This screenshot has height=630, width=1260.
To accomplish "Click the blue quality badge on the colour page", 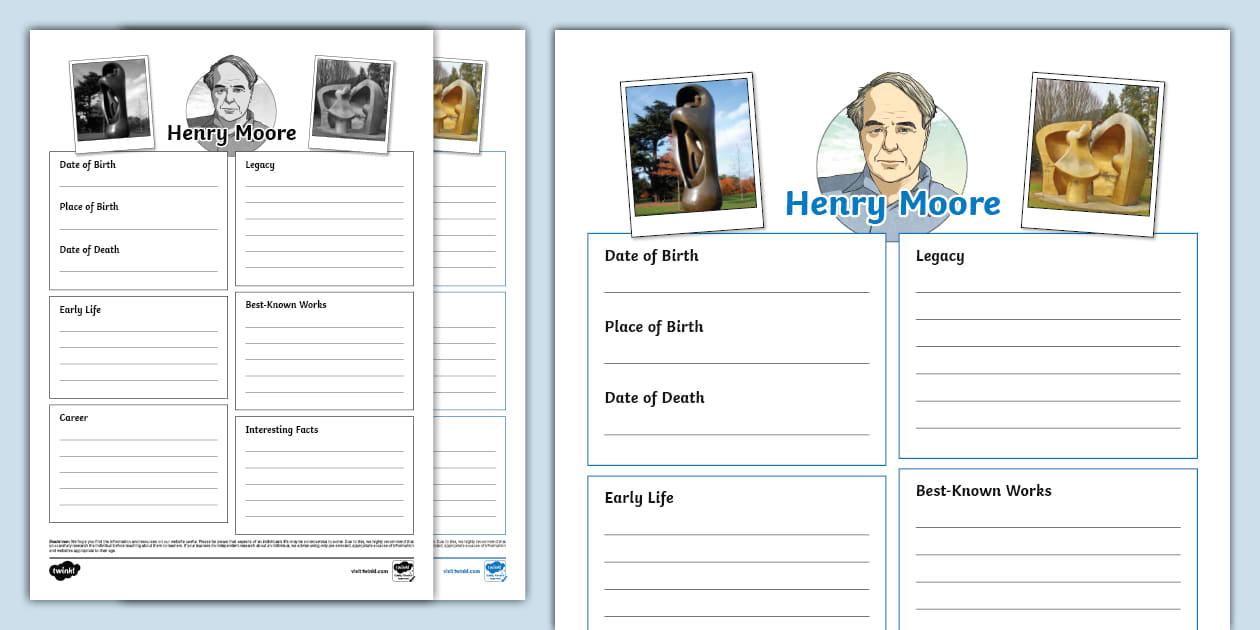I will coord(495,570).
